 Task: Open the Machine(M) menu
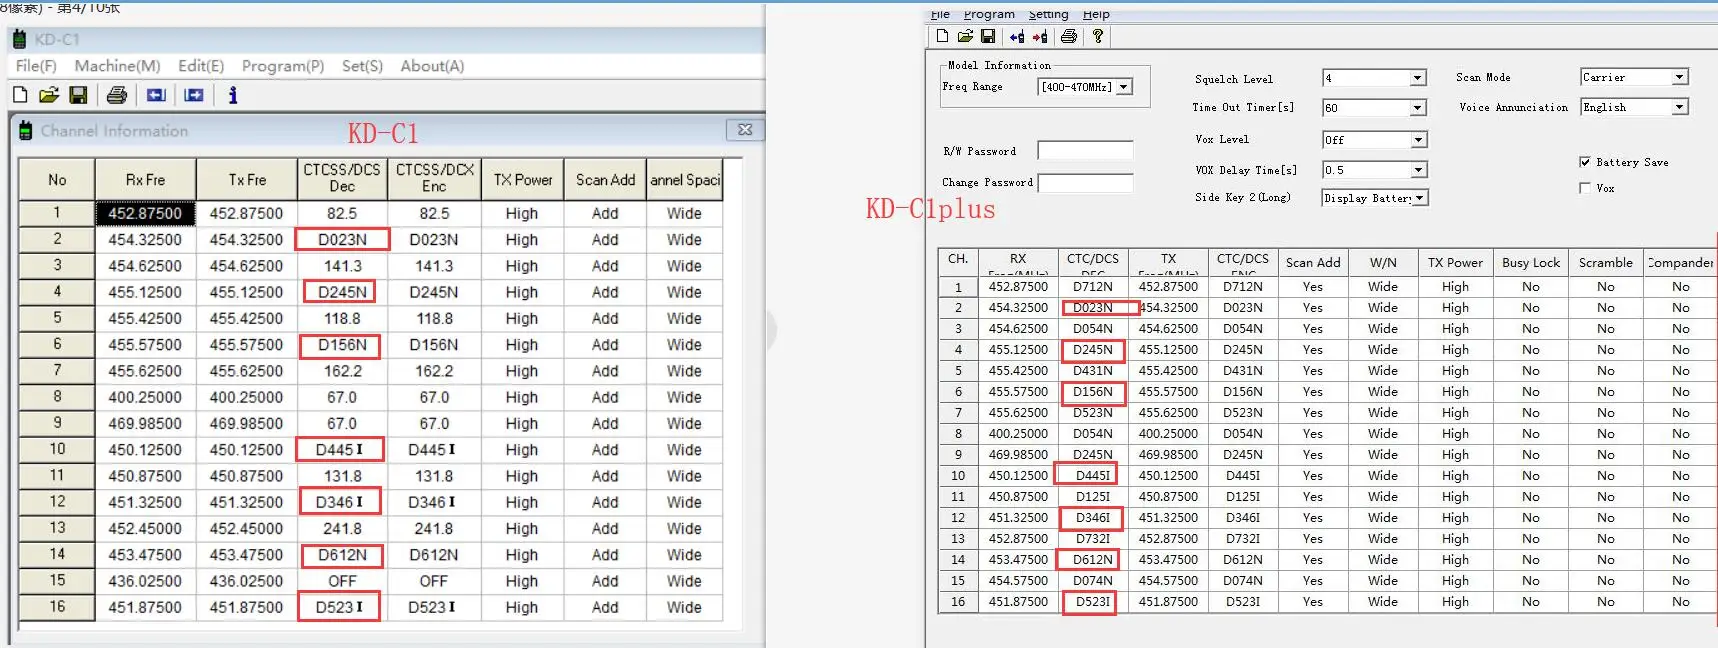pos(117,66)
